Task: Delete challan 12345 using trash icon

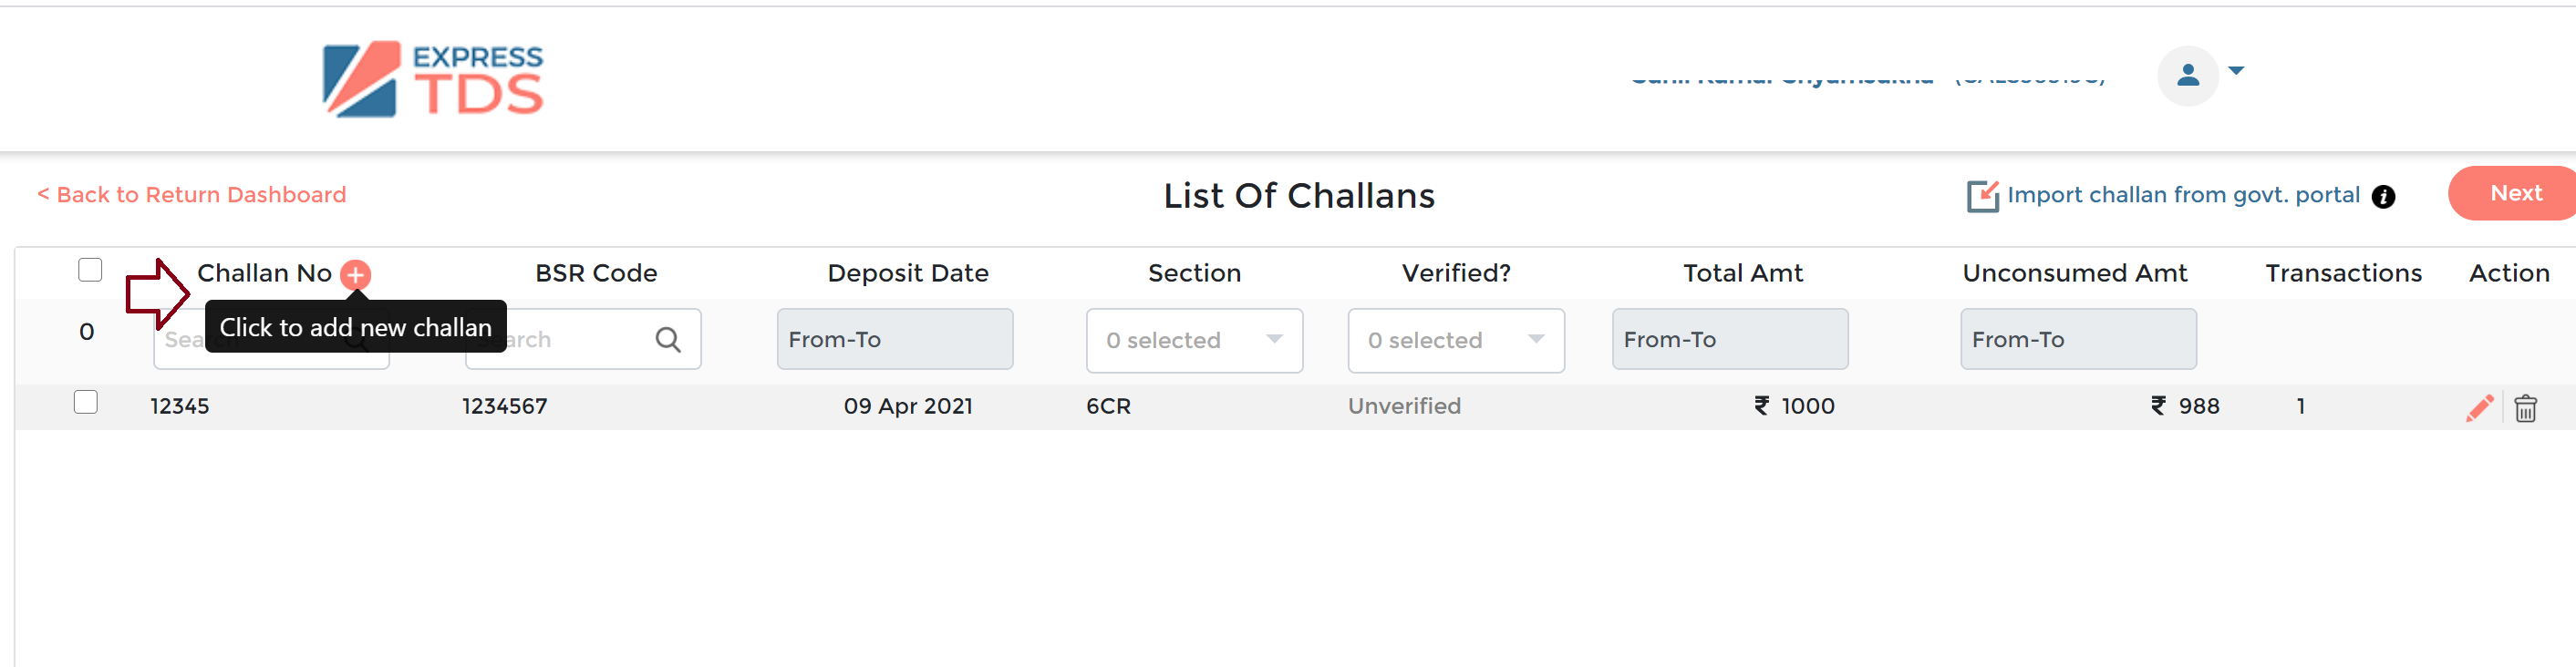Action: click(2525, 408)
